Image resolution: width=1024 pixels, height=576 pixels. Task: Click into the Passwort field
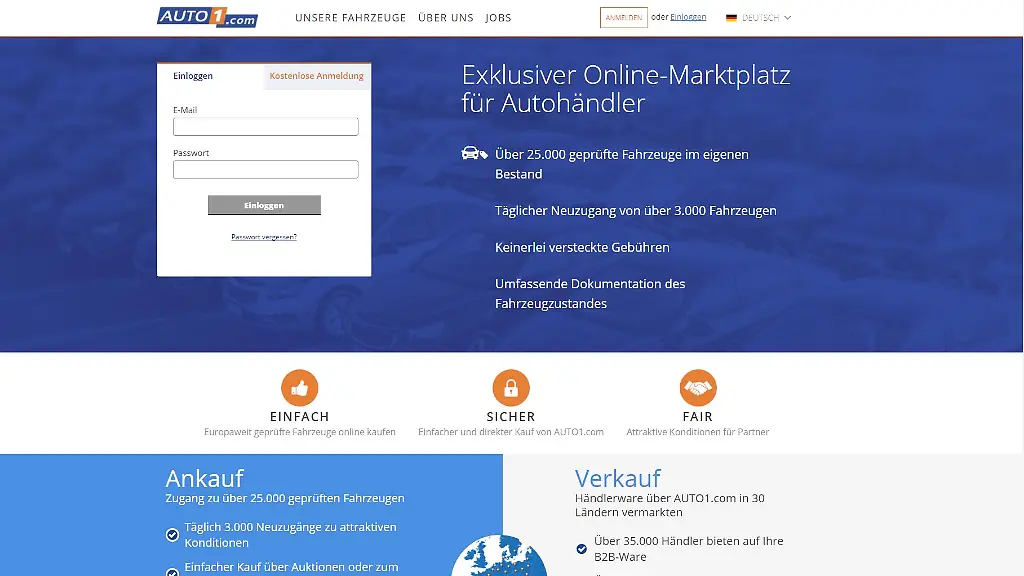(x=265, y=170)
